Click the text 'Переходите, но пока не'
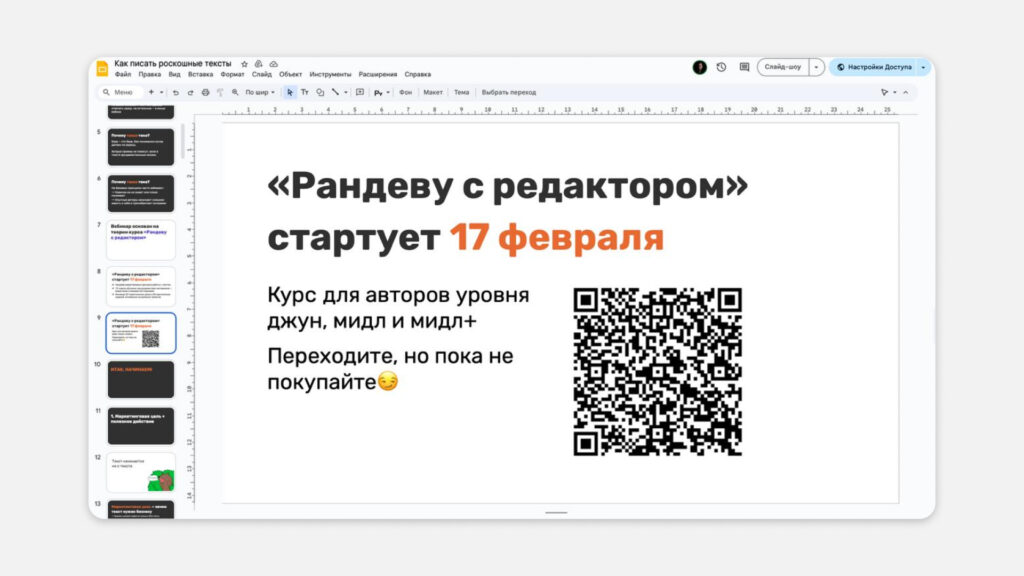 (391, 357)
